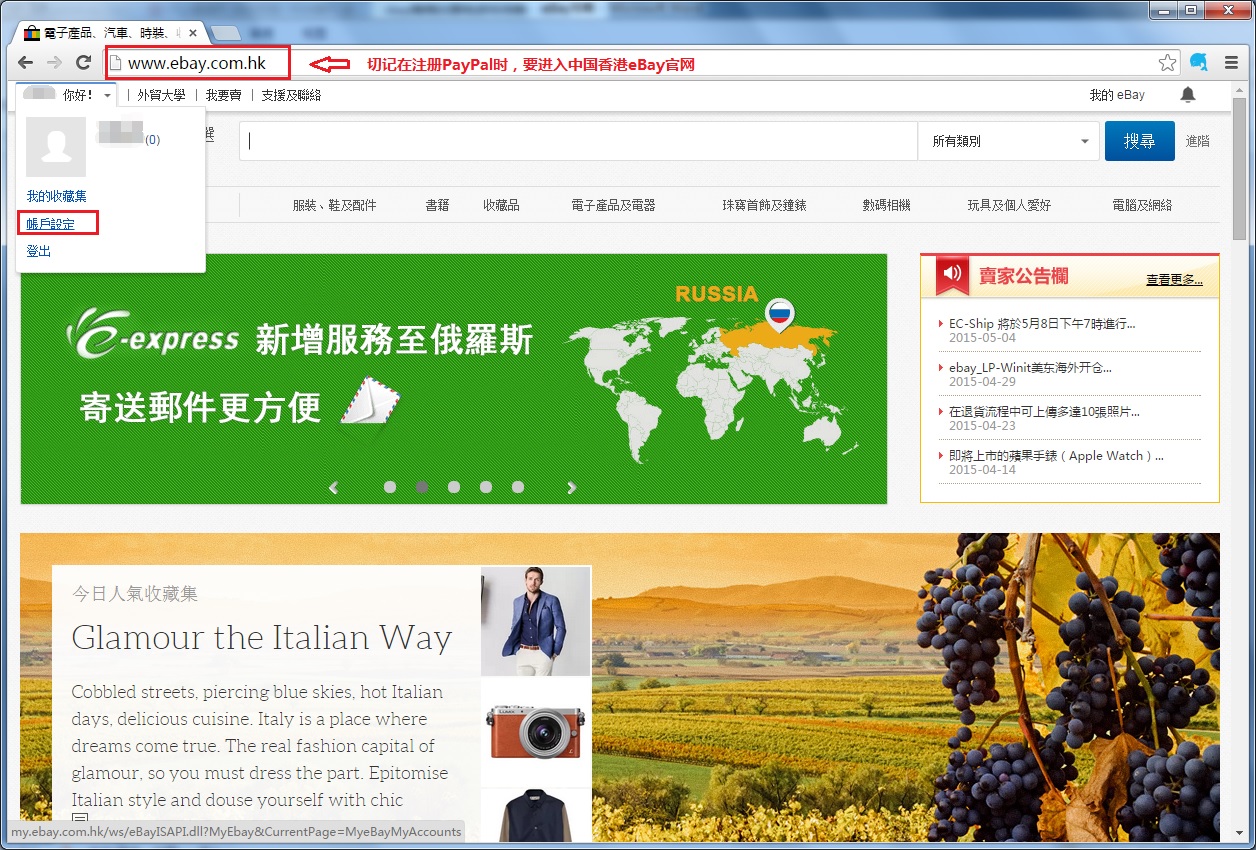
Task: Browse the 玩具及個人愛好 category
Action: pos(1009,205)
